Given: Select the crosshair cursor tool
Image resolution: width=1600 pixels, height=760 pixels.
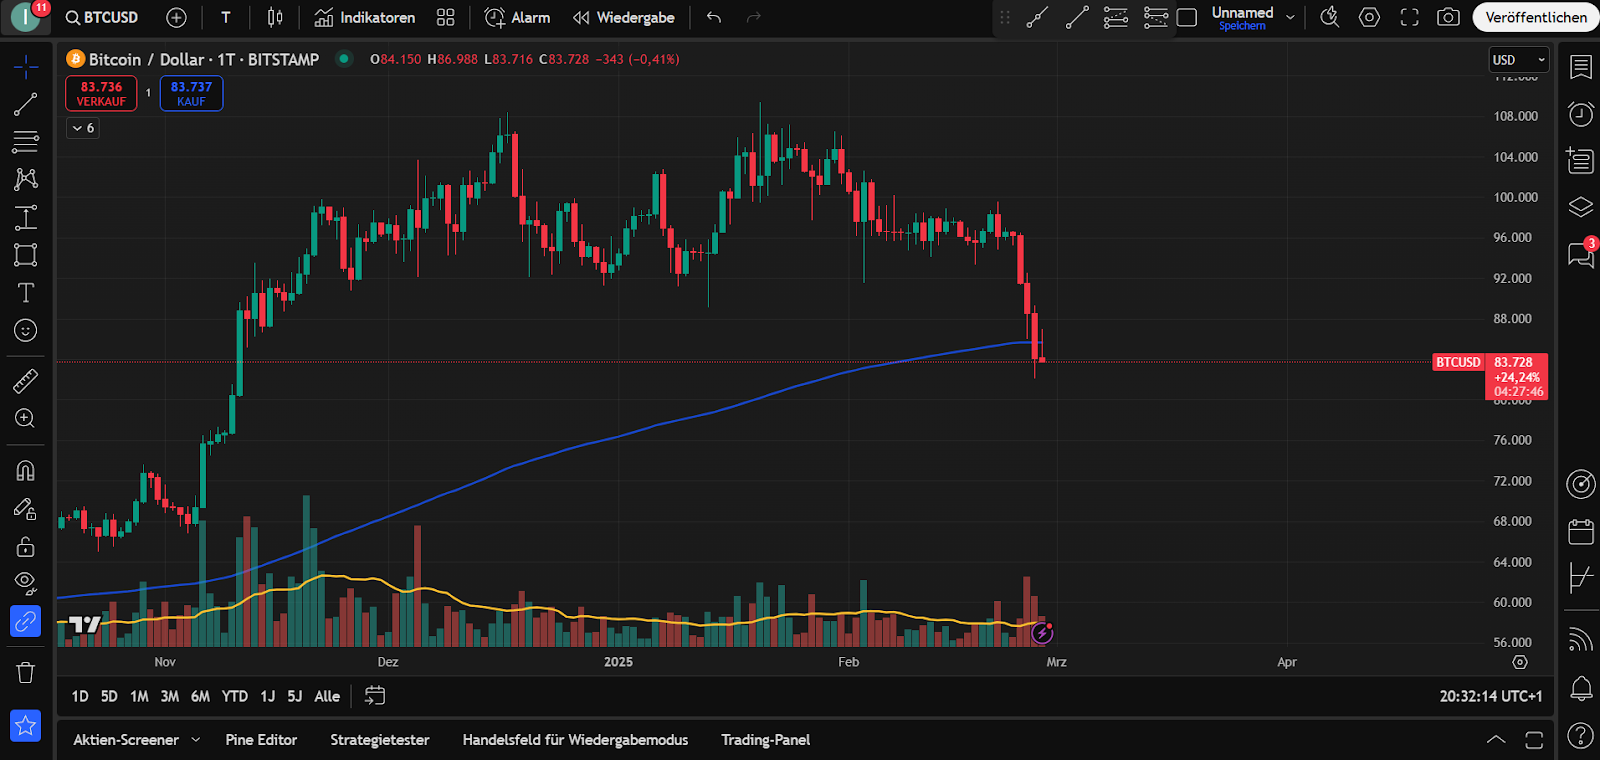Looking at the screenshot, I should [26, 66].
